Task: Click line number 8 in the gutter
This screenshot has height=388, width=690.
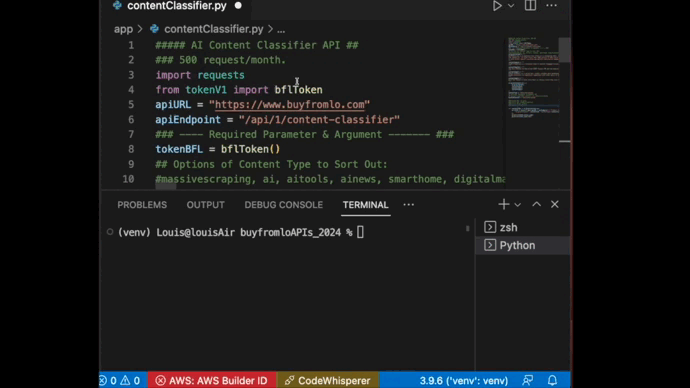Action: 131,149
